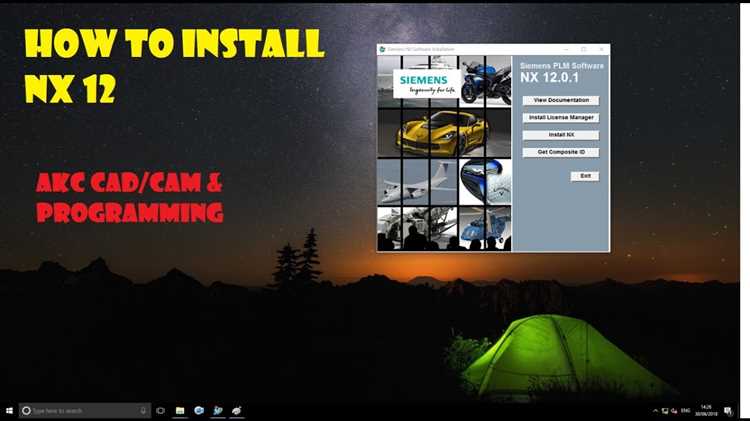Click the fourth pinned taskbar app icon

pos(236,410)
